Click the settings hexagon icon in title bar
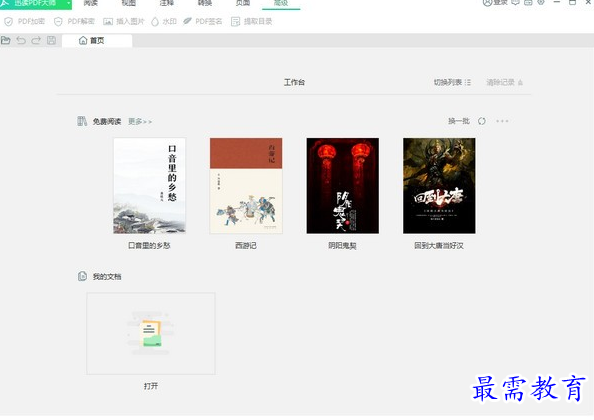This screenshot has height=420, width=594. coord(541,2)
